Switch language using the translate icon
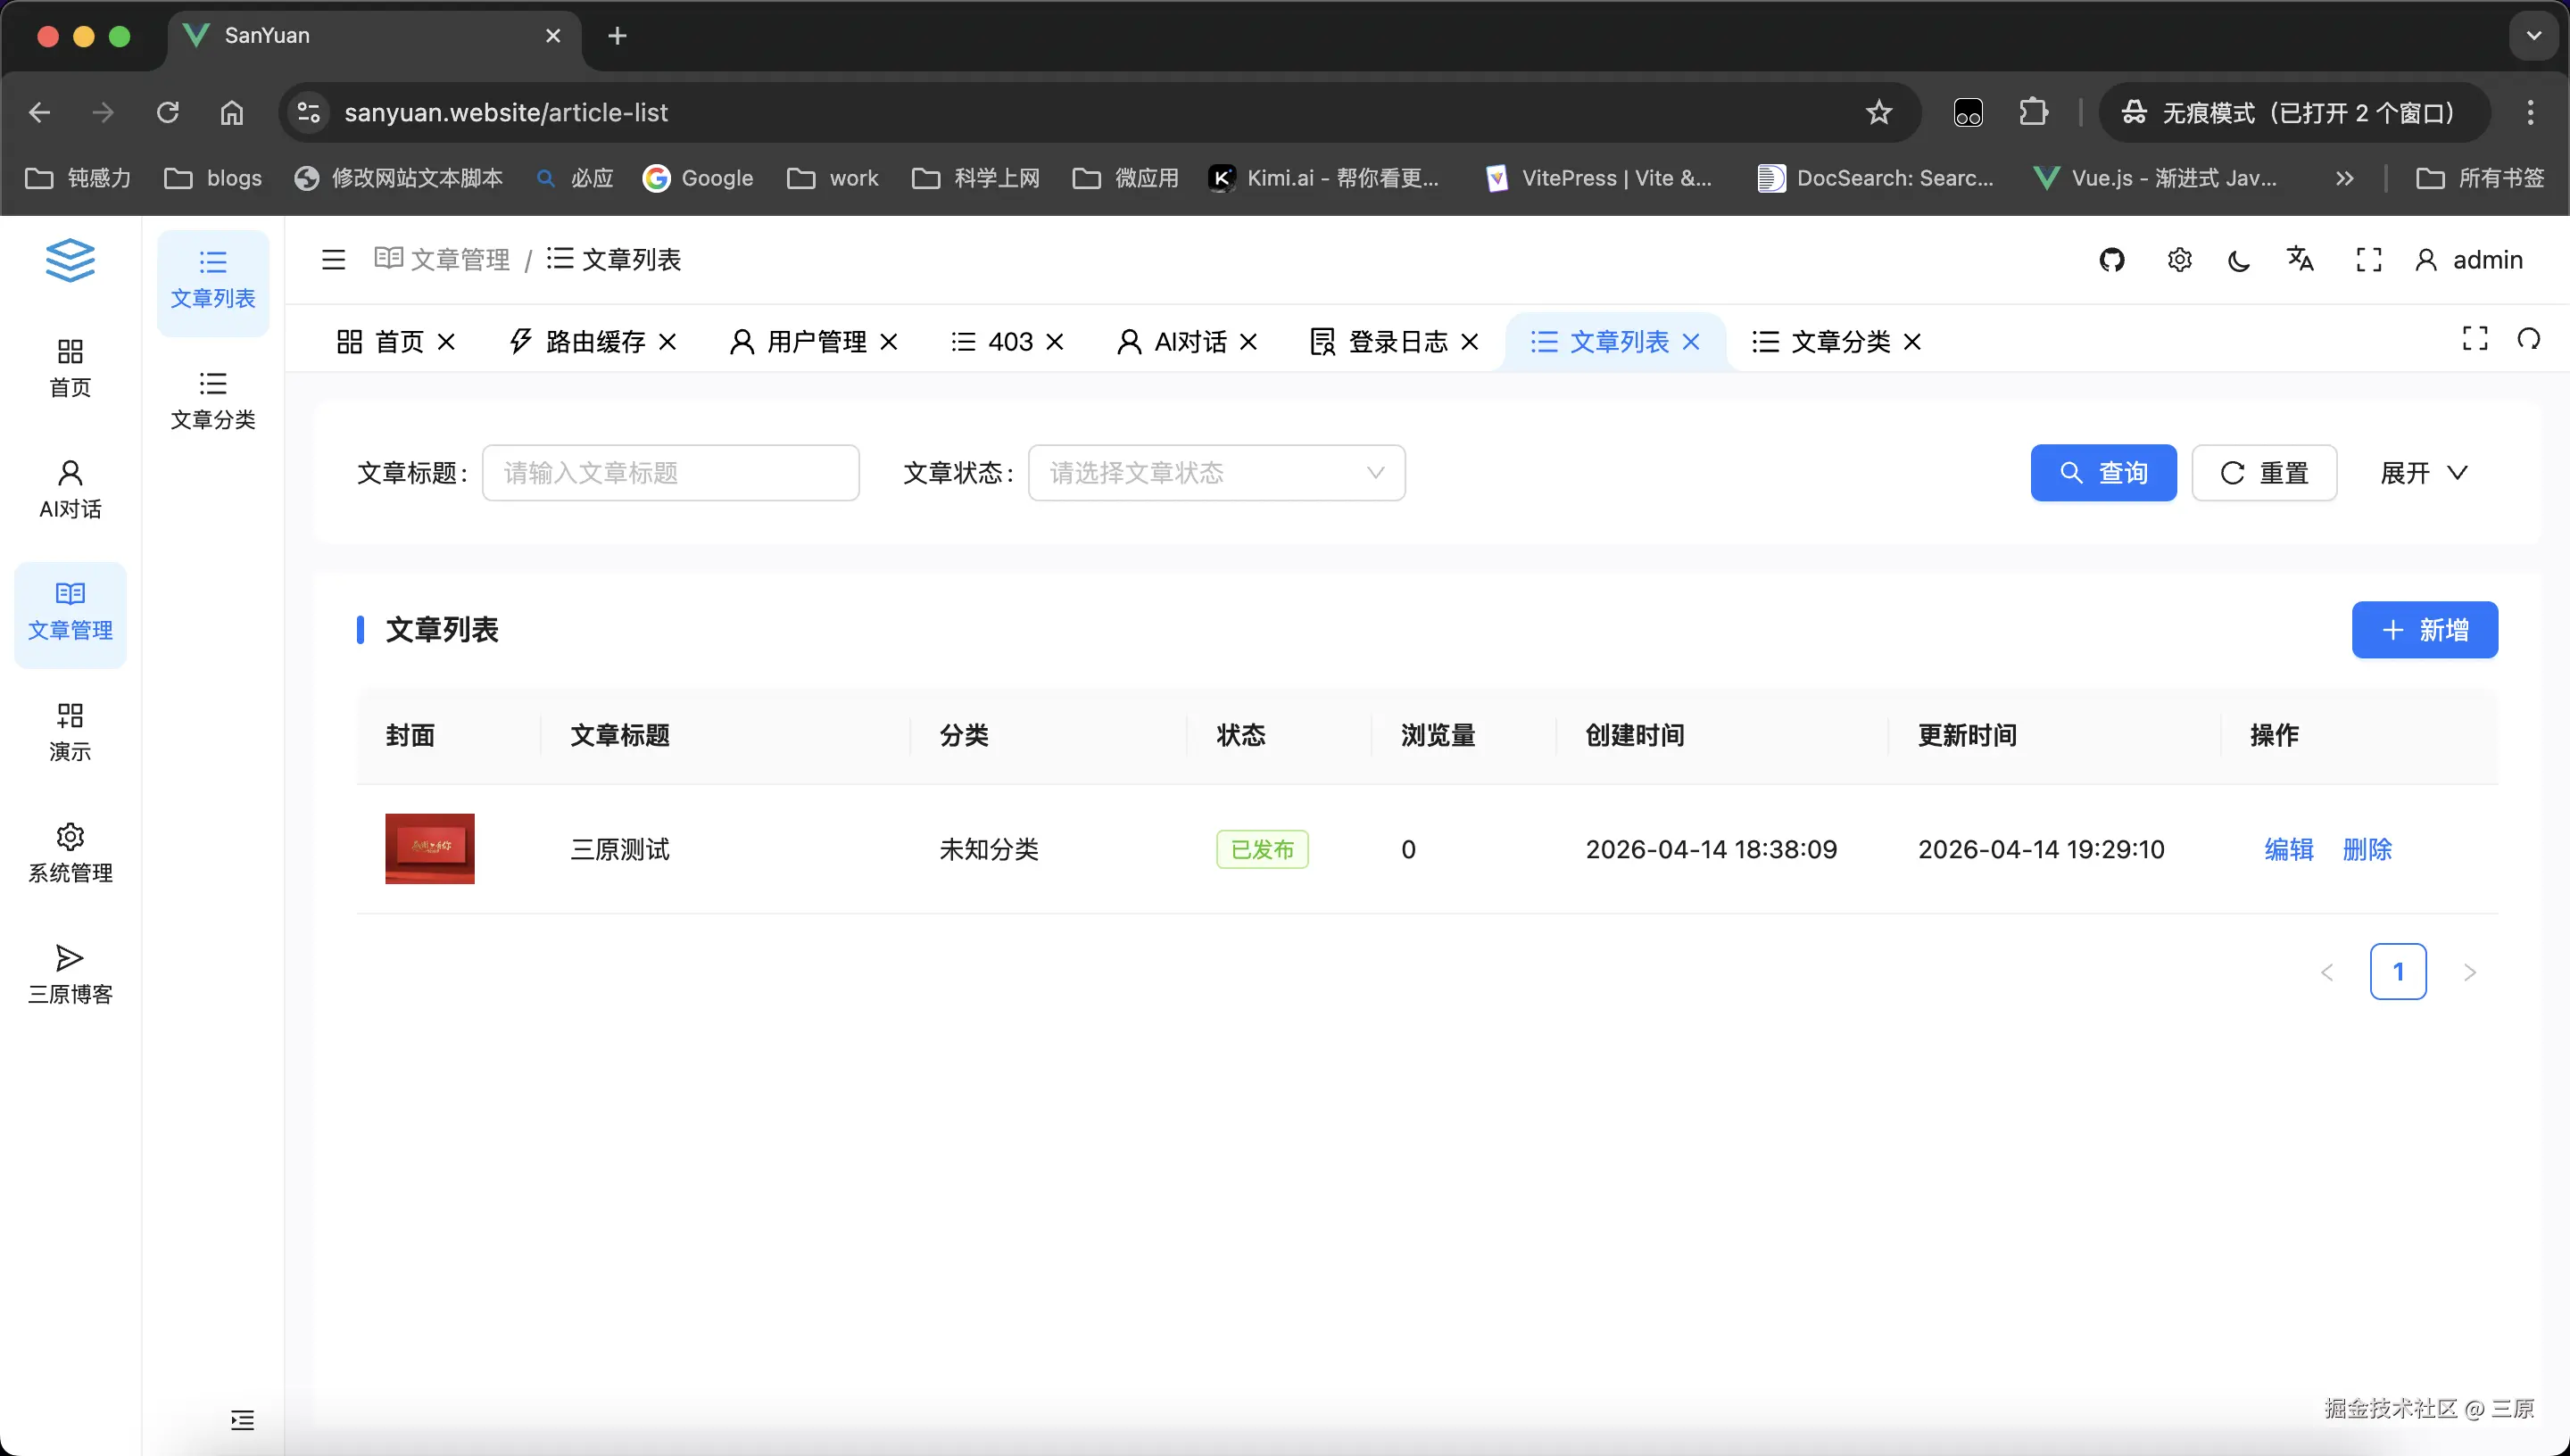Viewport: 2570px width, 1456px height. 2300,259
